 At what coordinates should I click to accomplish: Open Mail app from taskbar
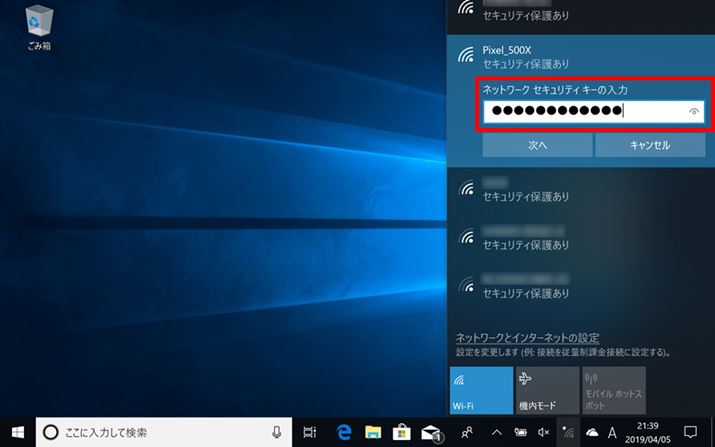pos(431,432)
